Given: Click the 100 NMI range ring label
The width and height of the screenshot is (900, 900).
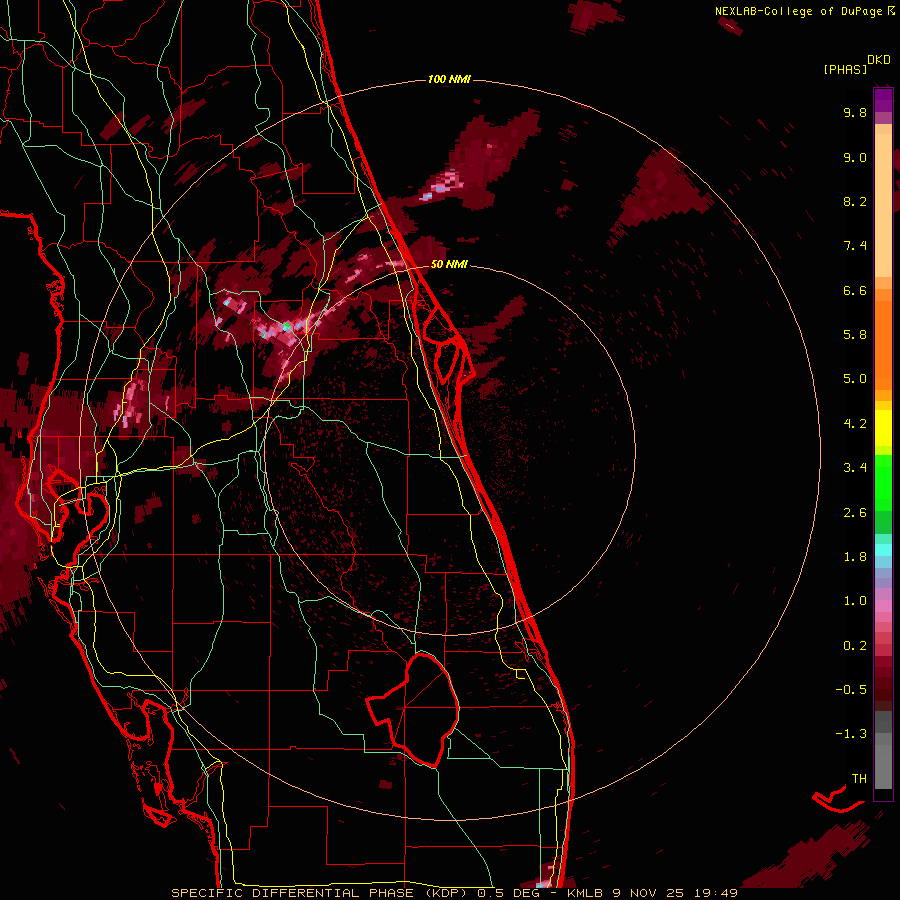Looking at the screenshot, I should click(449, 79).
